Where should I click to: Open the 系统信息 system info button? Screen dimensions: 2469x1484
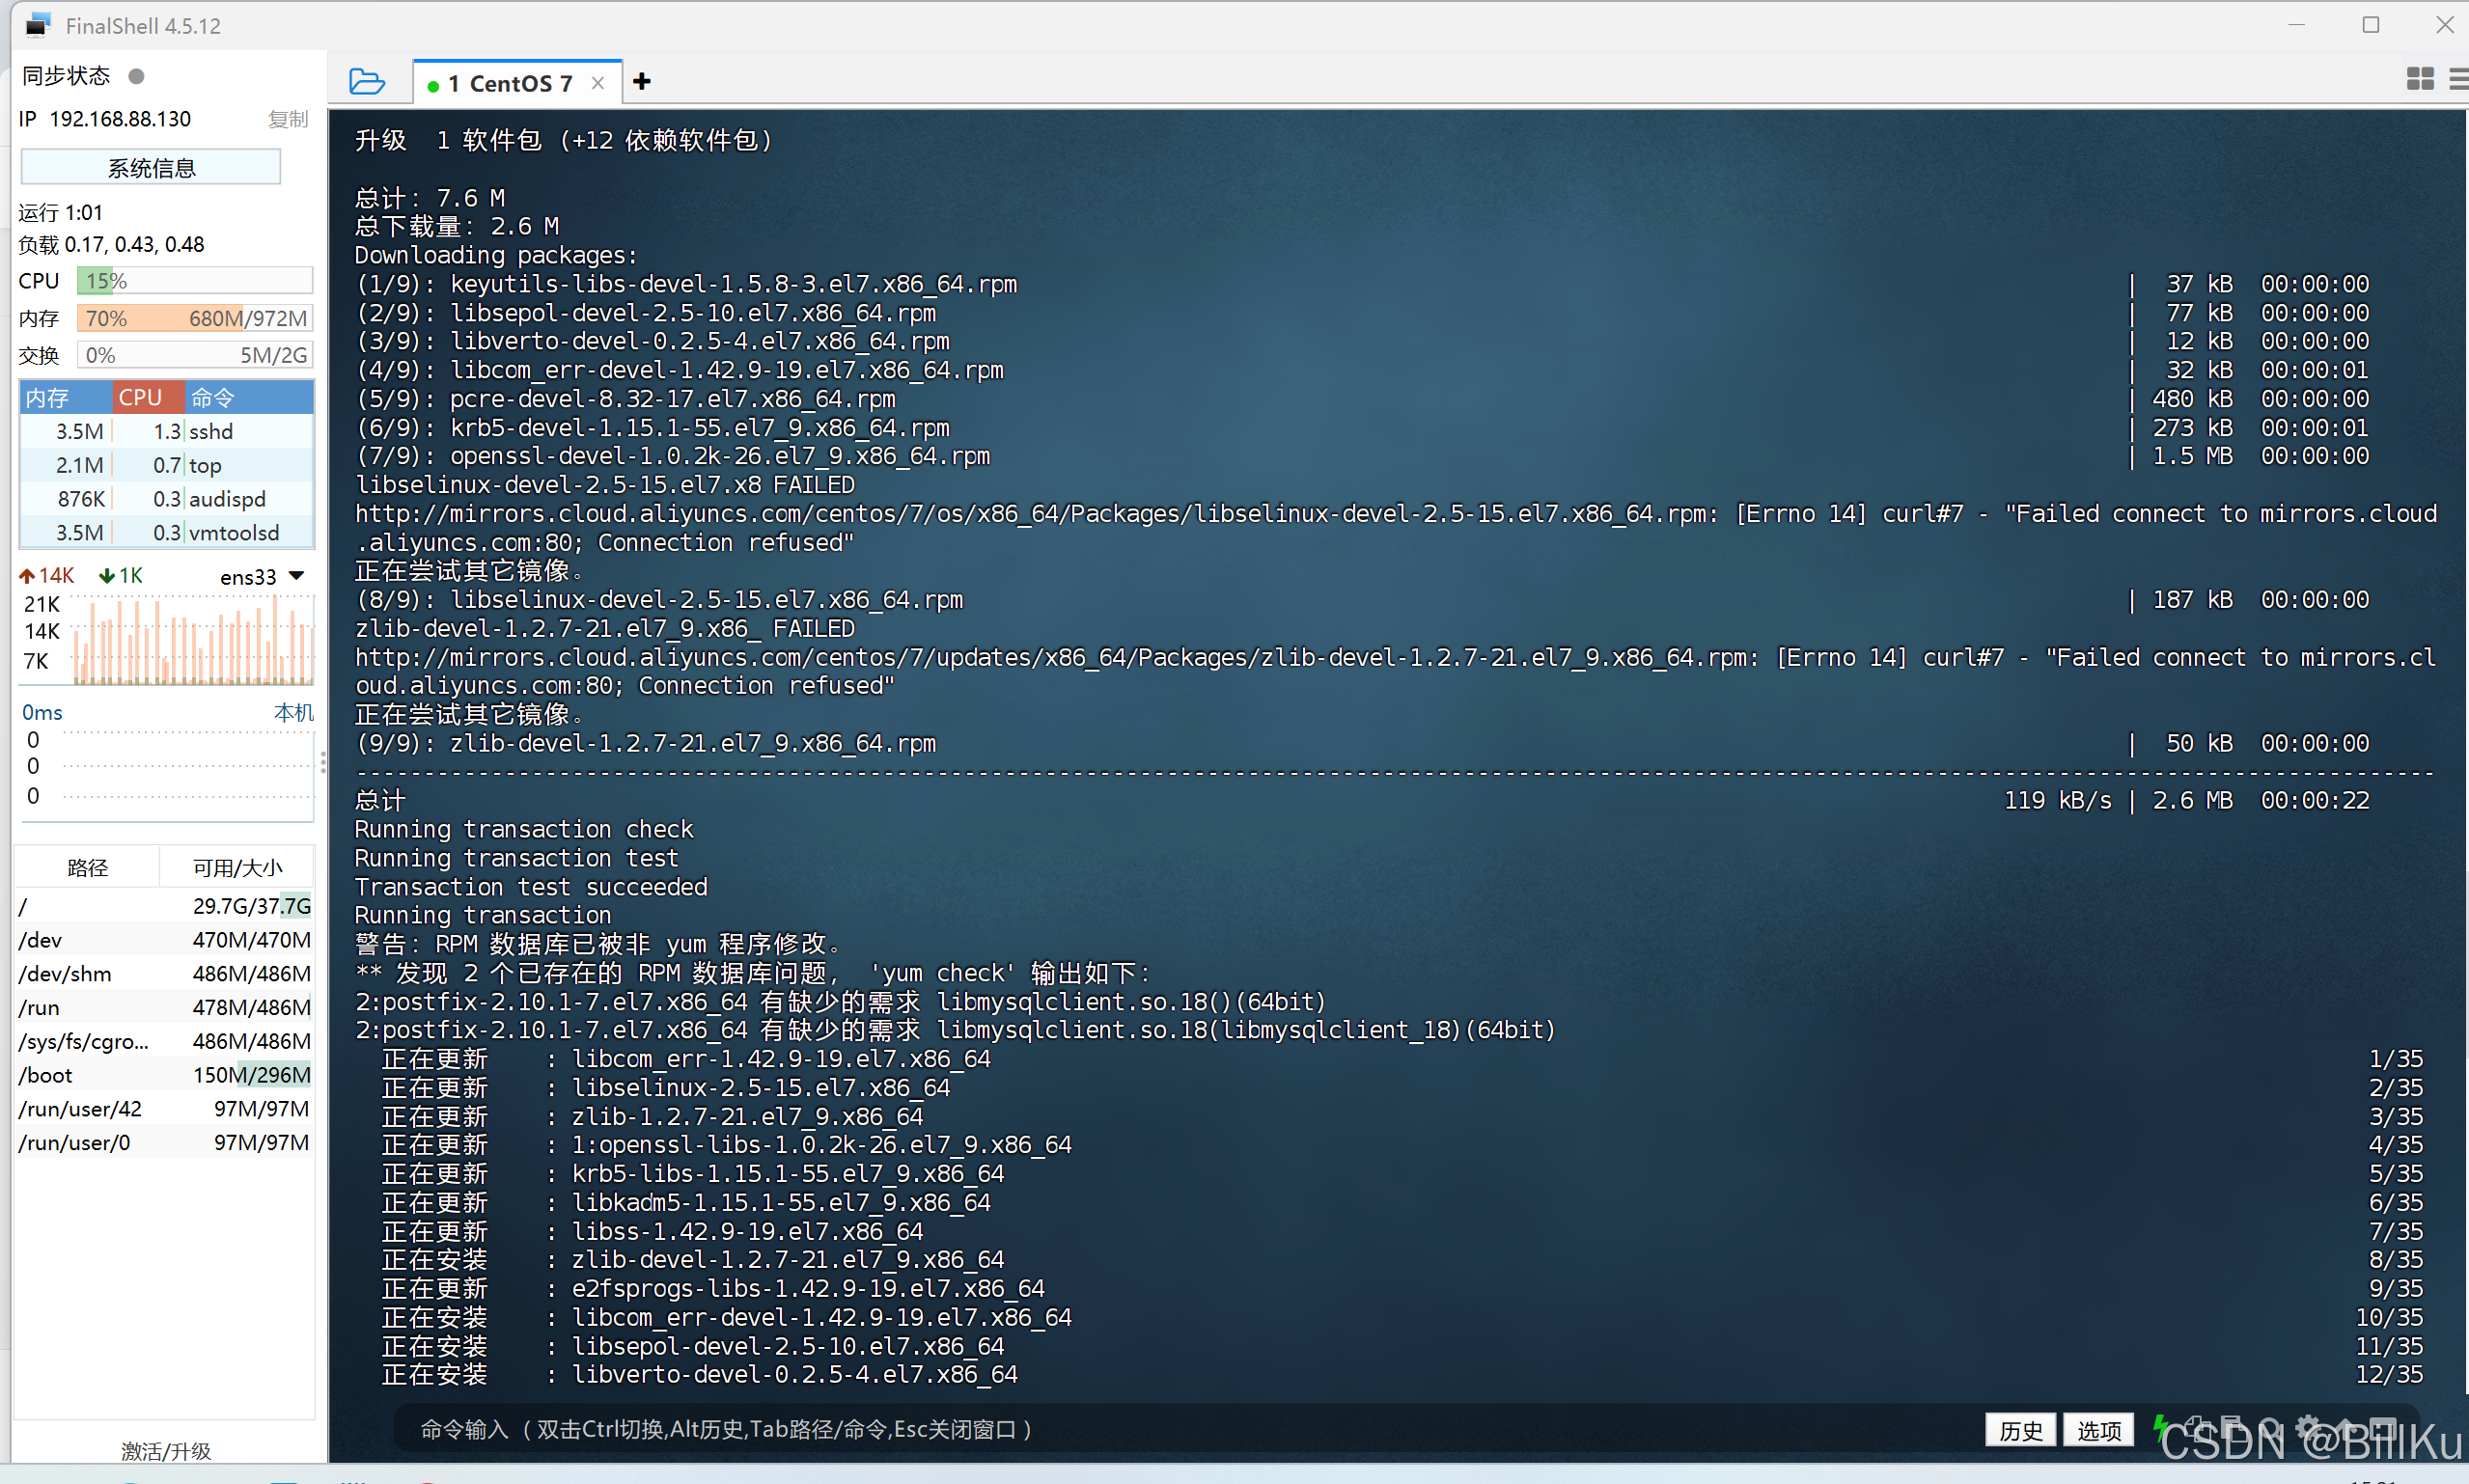tap(151, 167)
